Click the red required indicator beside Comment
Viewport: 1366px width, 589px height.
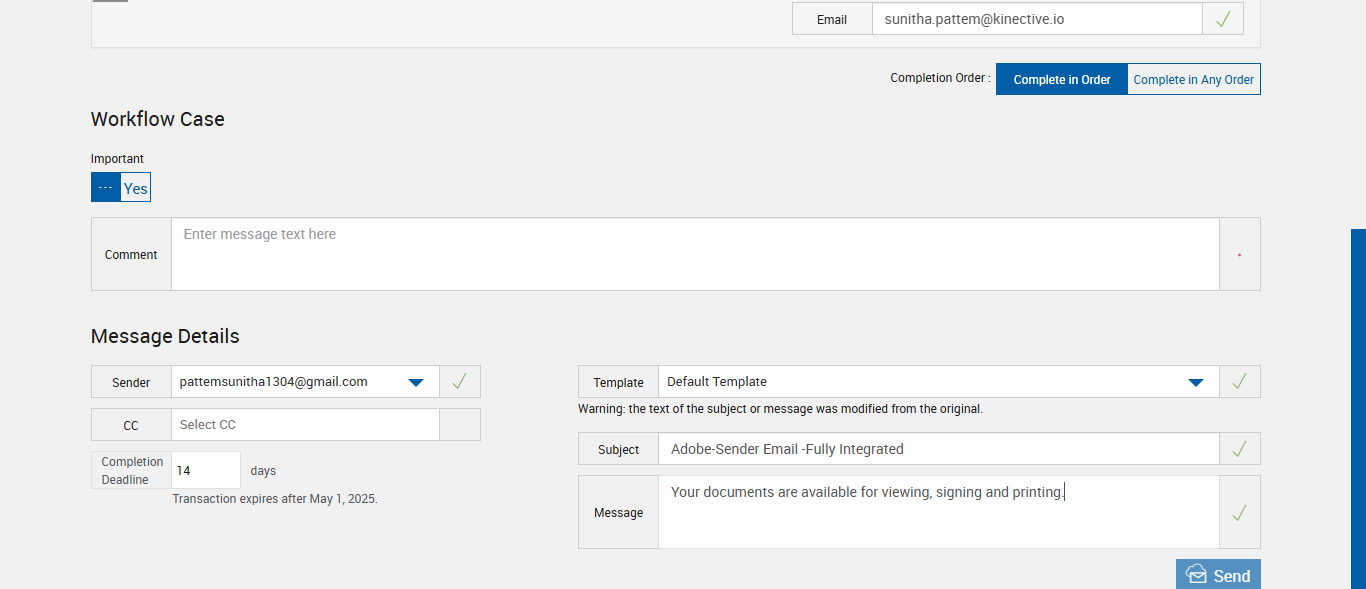1239,255
